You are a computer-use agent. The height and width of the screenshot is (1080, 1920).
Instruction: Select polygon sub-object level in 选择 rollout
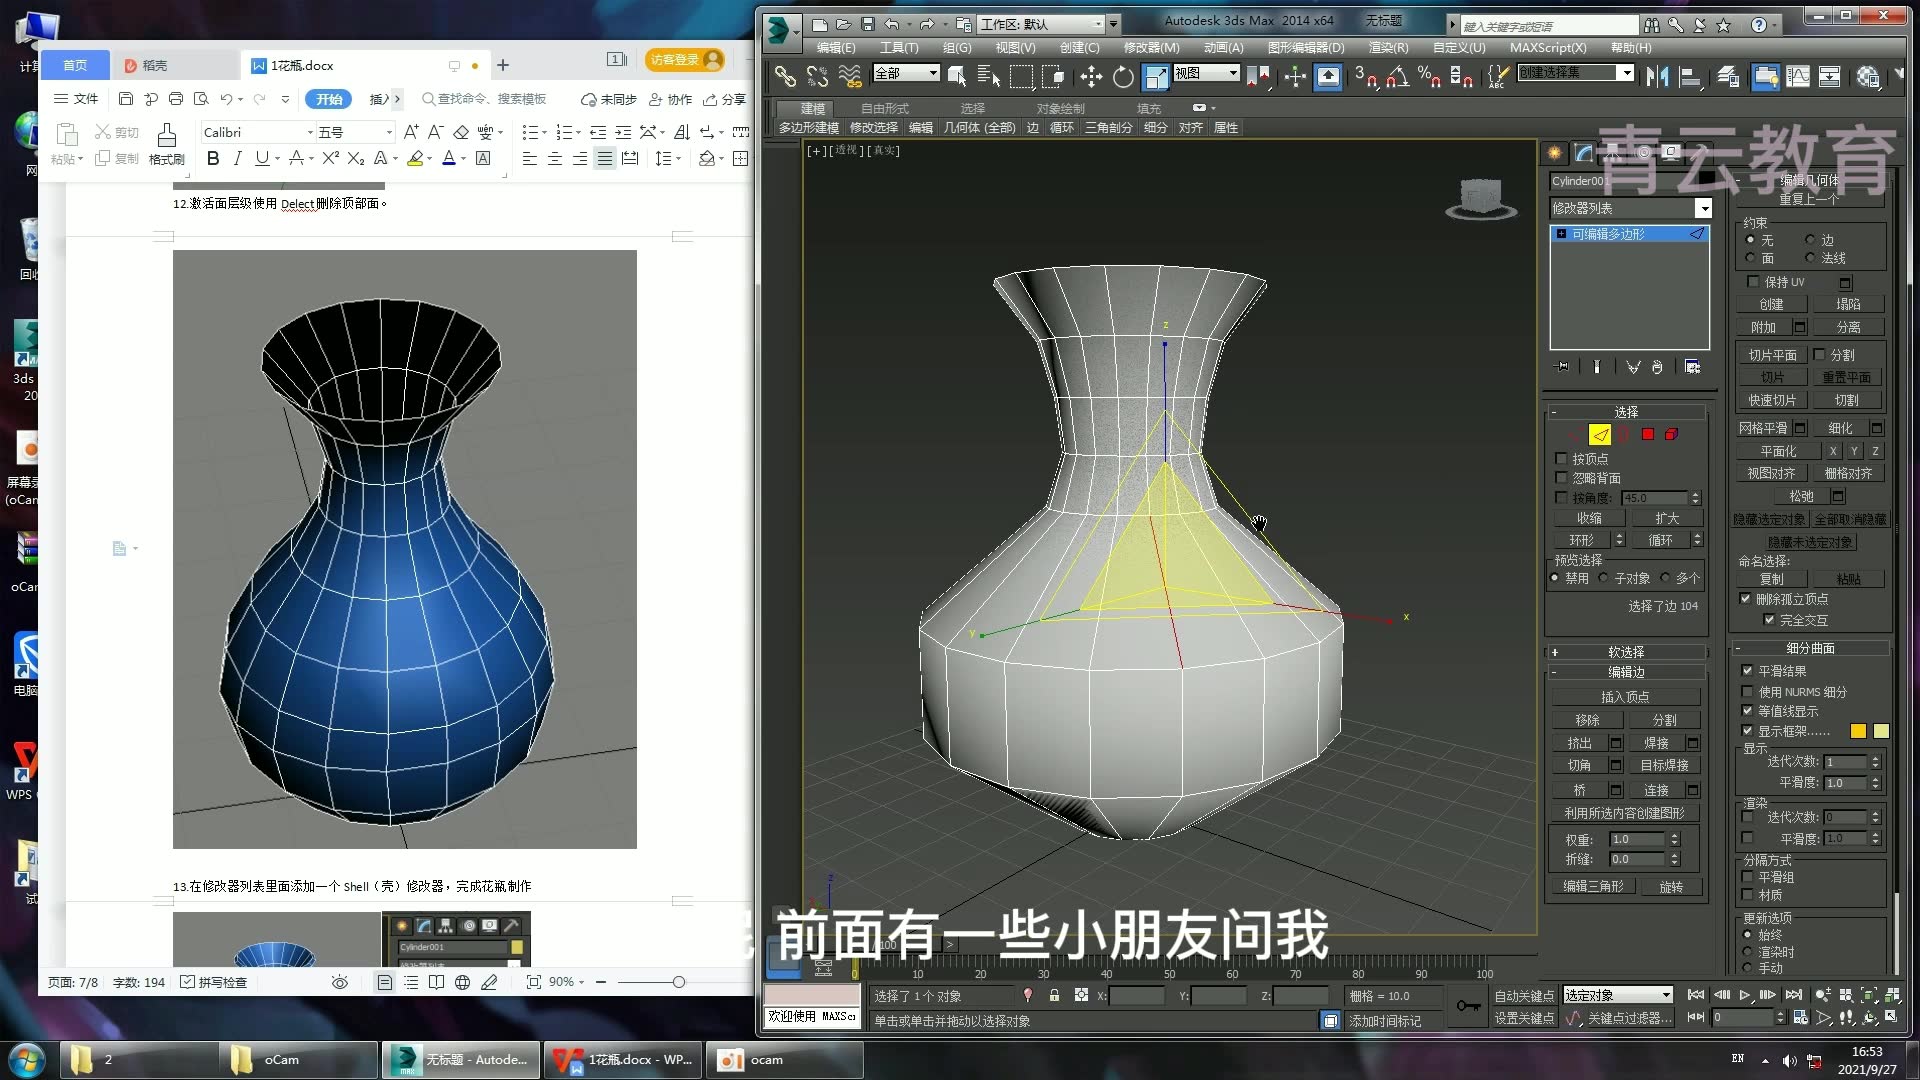click(x=1648, y=434)
